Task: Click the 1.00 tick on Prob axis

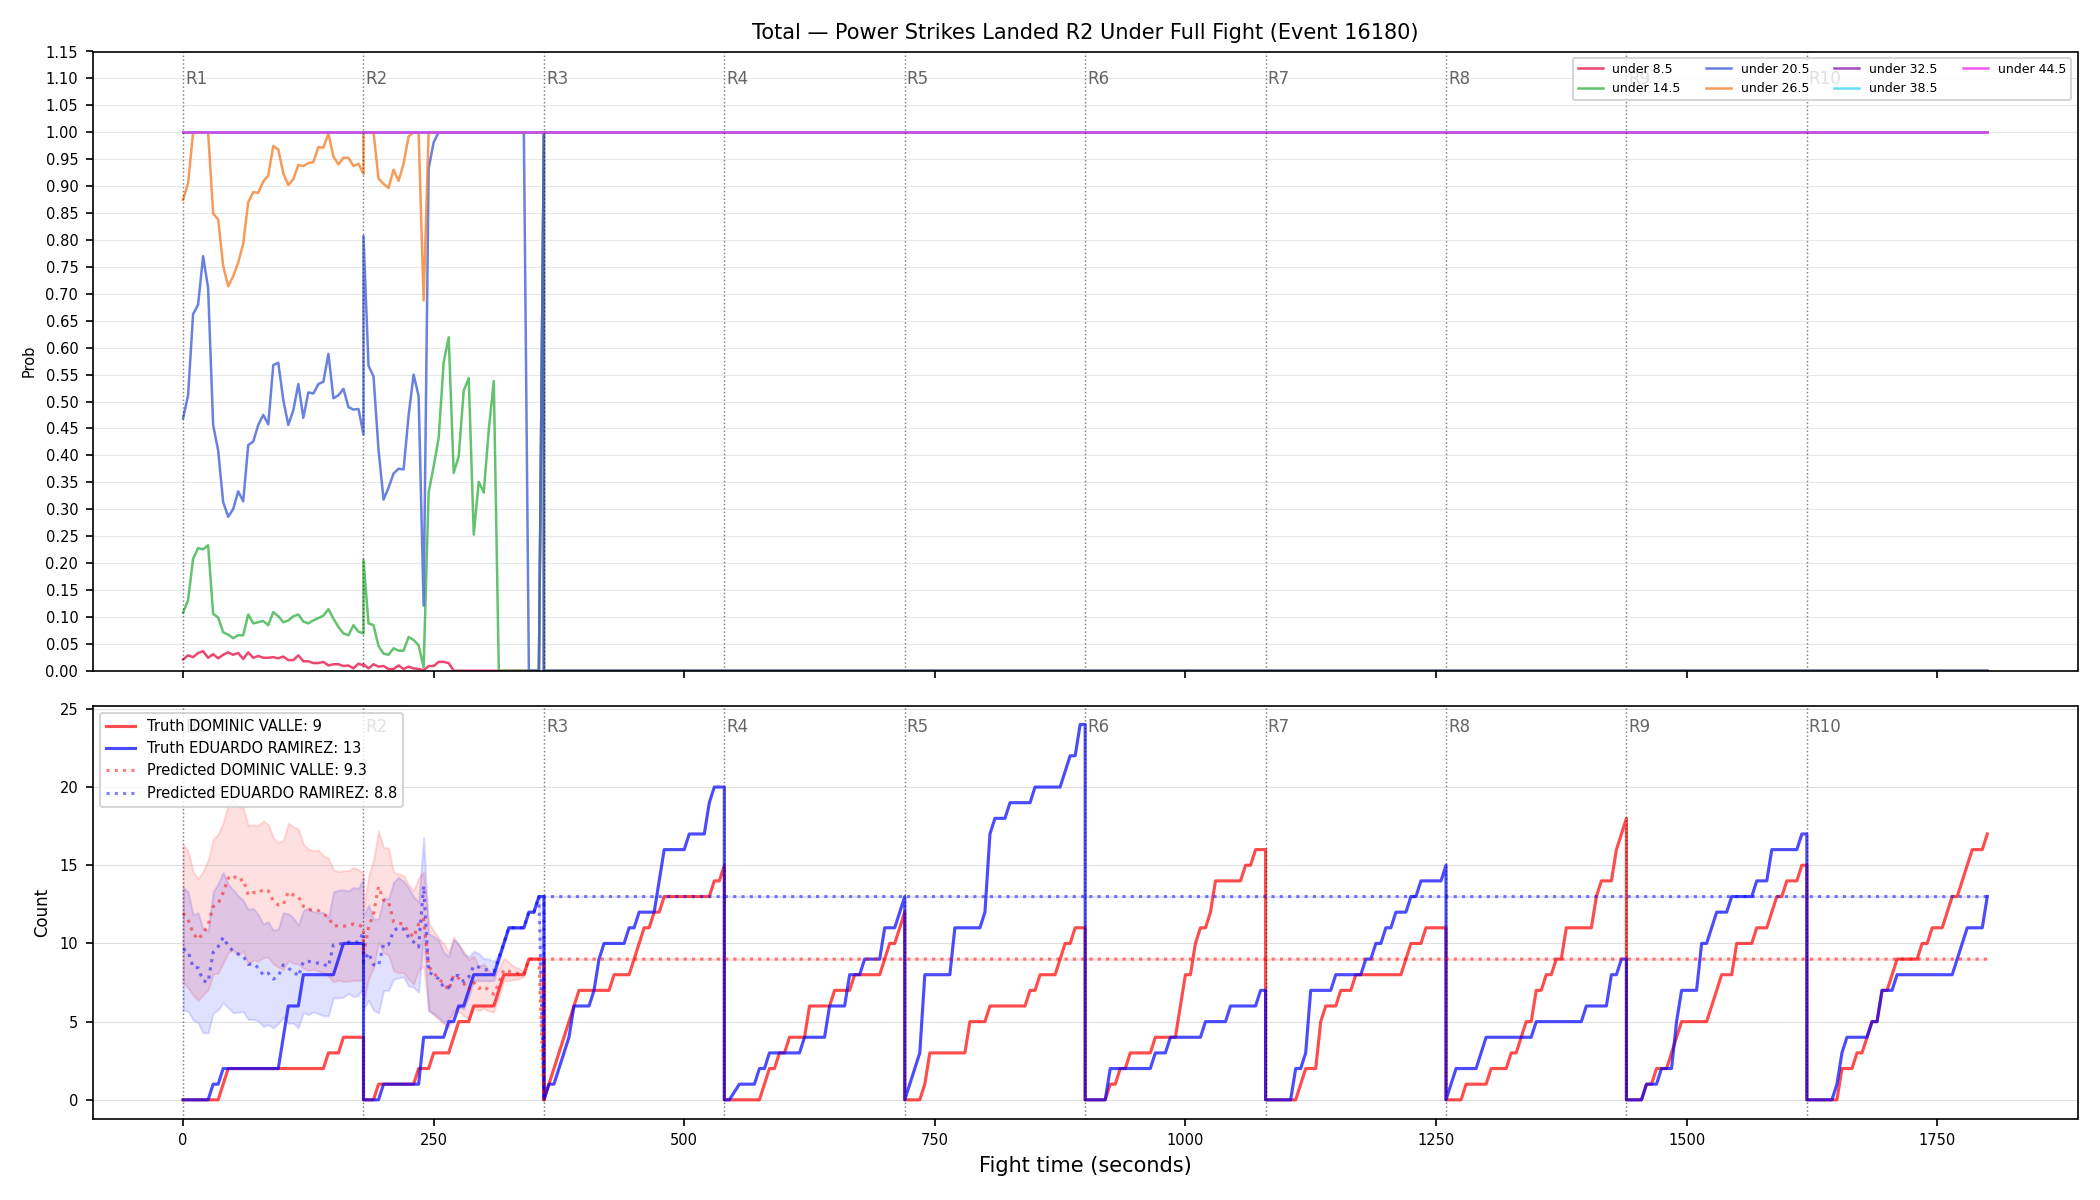Action: (62, 132)
